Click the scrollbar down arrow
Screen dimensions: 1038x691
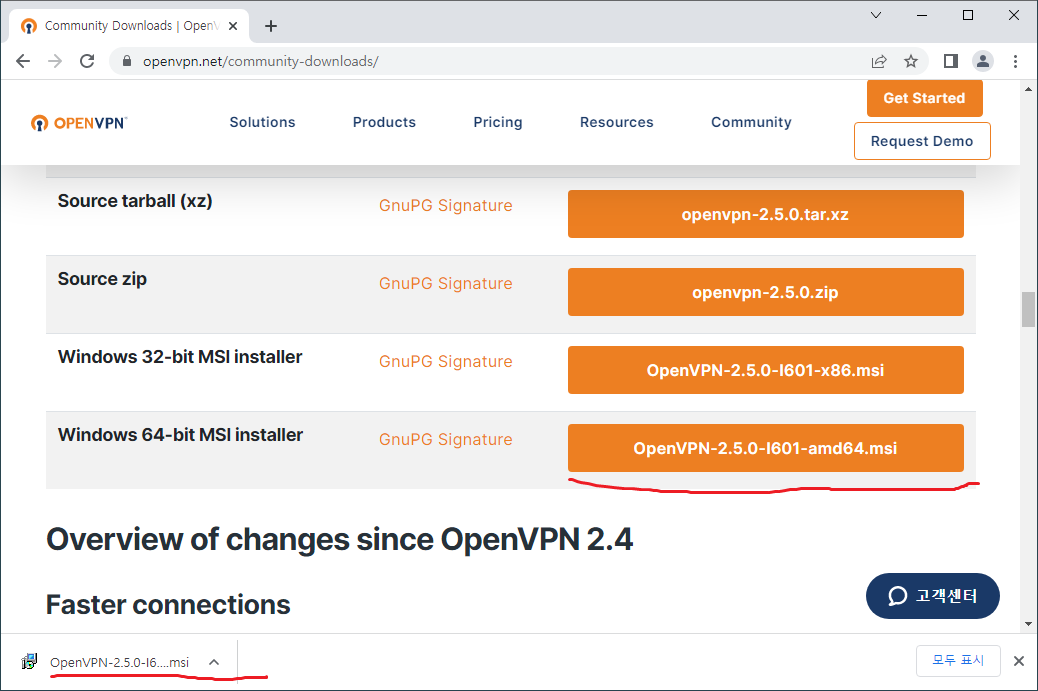[1028, 623]
